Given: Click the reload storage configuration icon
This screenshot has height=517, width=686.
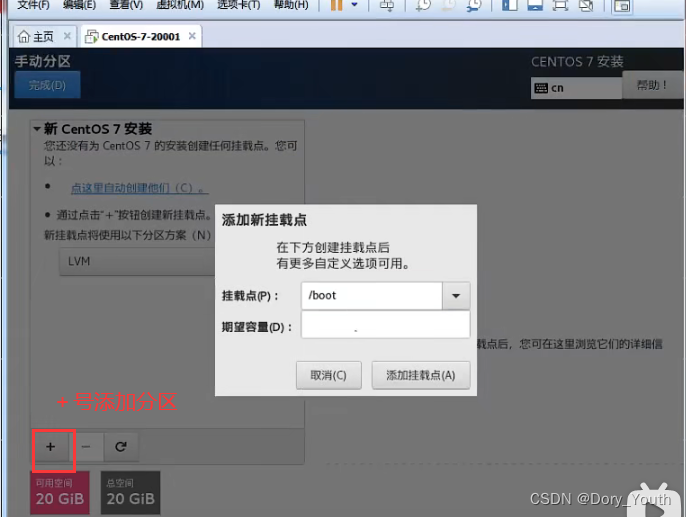Looking at the screenshot, I should pyautogui.click(x=121, y=447).
